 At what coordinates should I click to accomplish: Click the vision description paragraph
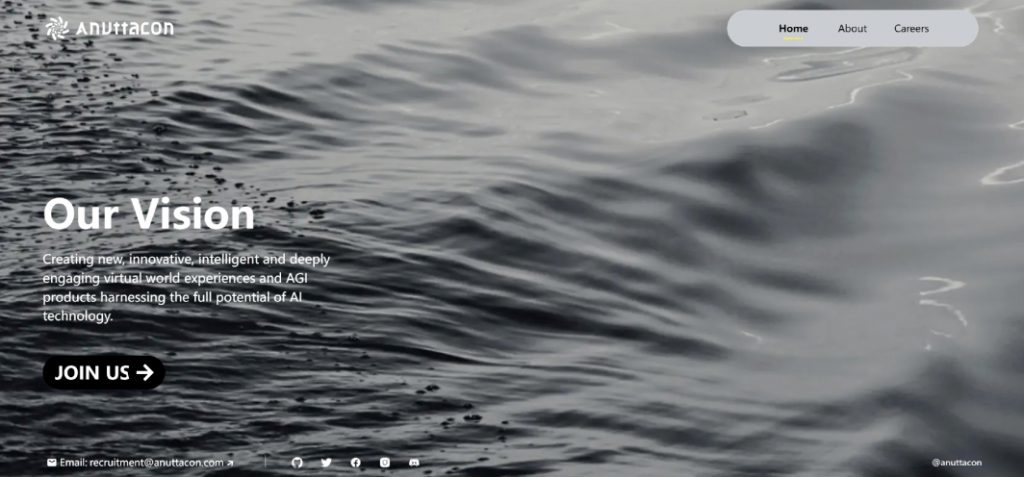tap(187, 288)
